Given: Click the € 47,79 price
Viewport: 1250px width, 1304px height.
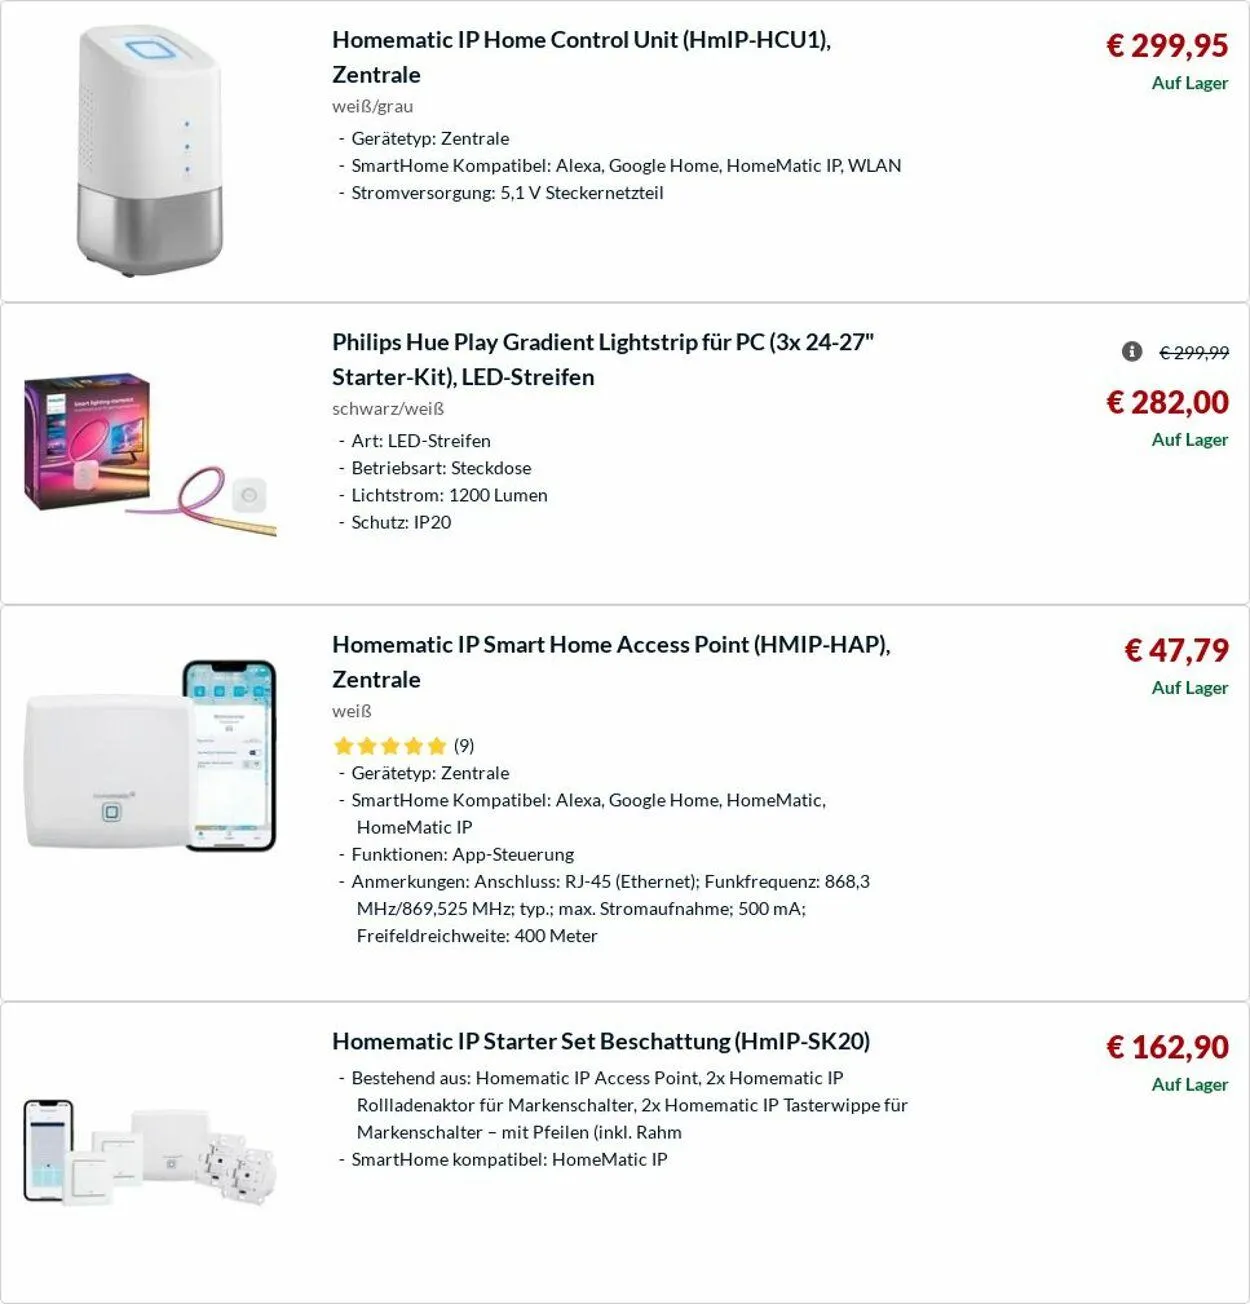Looking at the screenshot, I should point(1176,650).
